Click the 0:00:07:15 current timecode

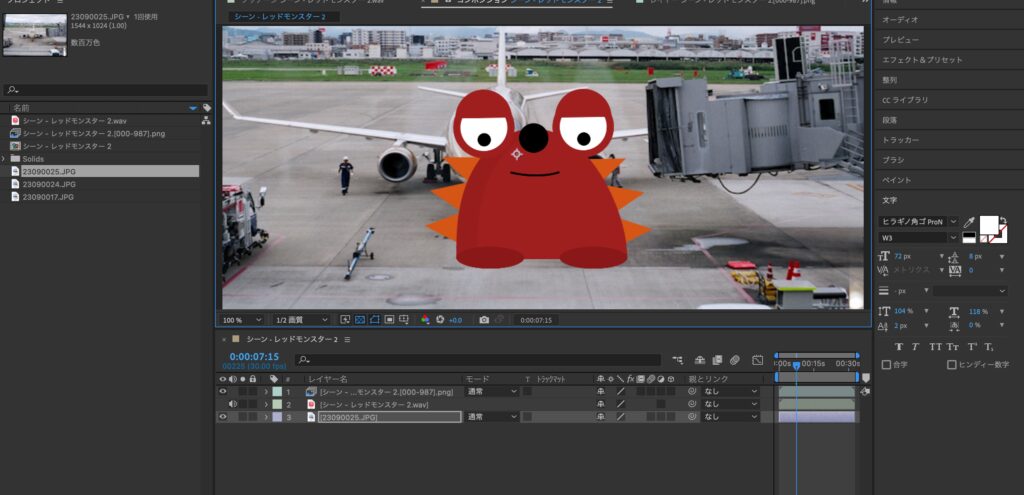(x=254, y=356)
